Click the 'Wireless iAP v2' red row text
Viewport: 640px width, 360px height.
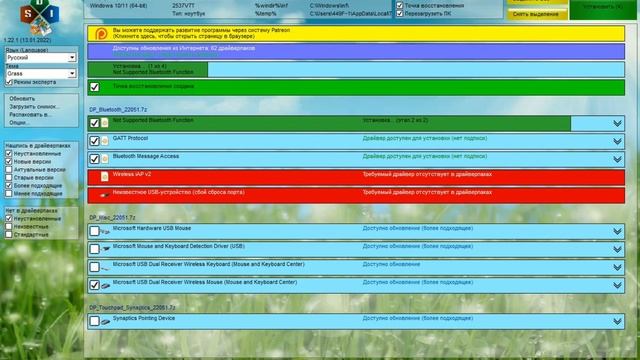pyautogui.click(x=132, y=174)
